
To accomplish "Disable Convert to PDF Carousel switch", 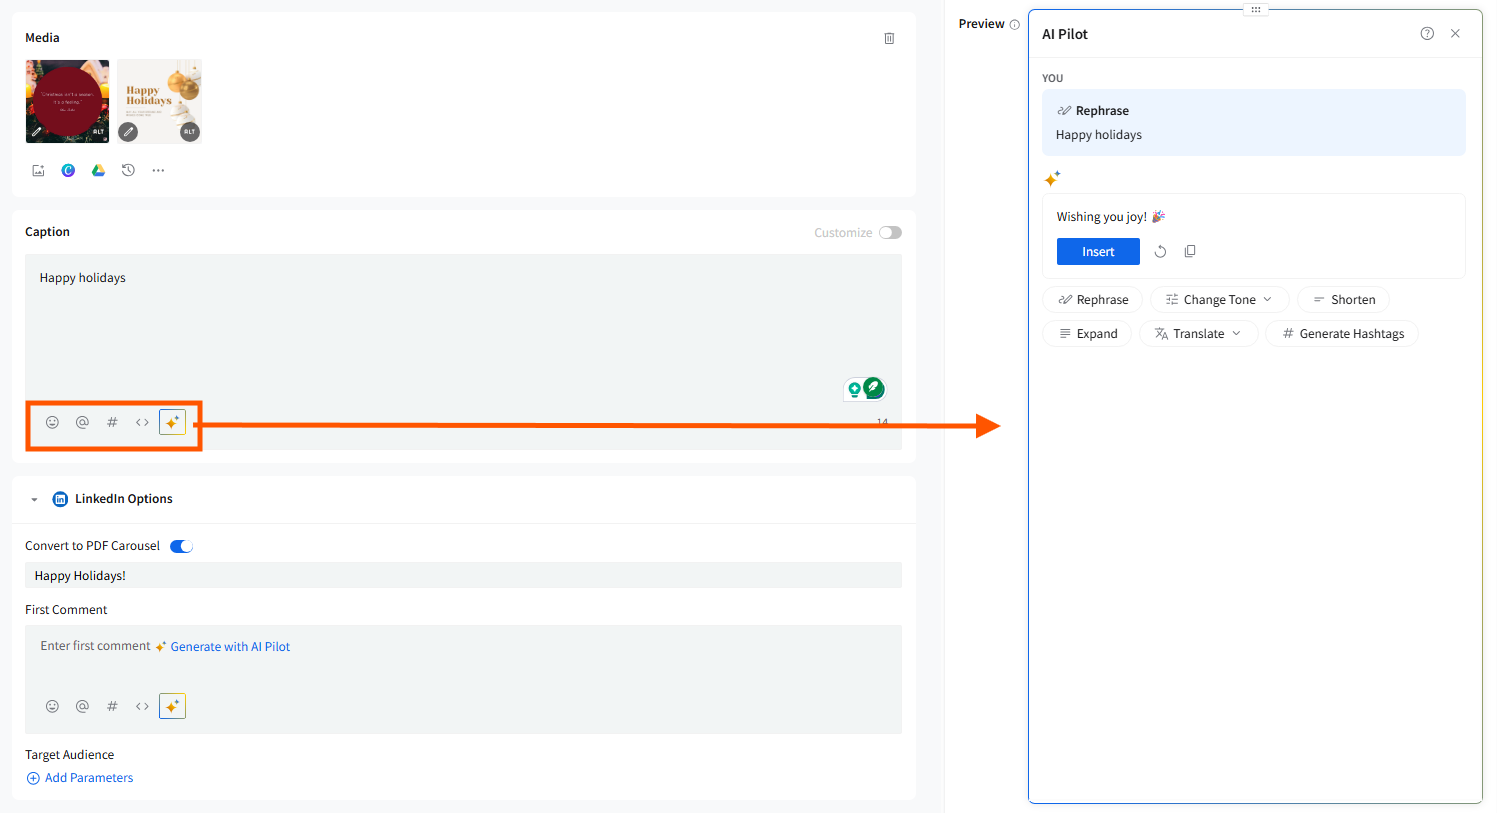I will [x=181, y=546].
